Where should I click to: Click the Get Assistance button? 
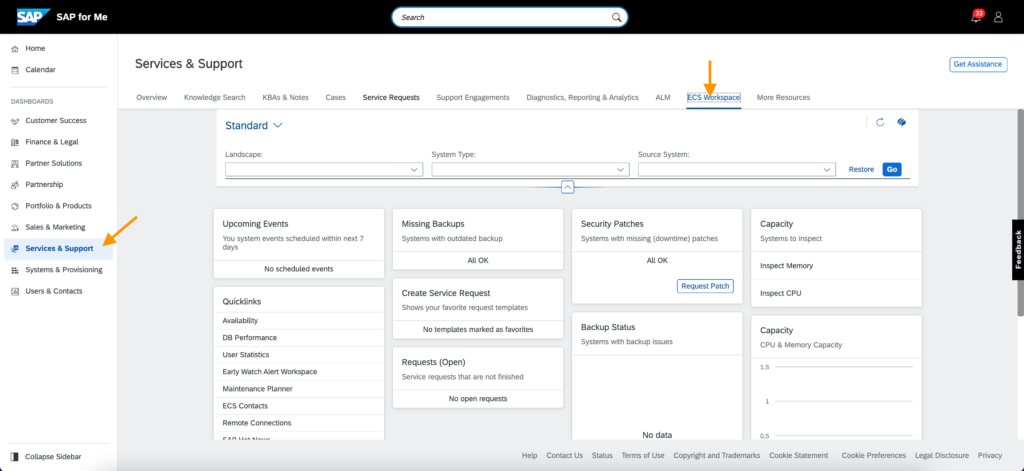click(x=978, y=64)
